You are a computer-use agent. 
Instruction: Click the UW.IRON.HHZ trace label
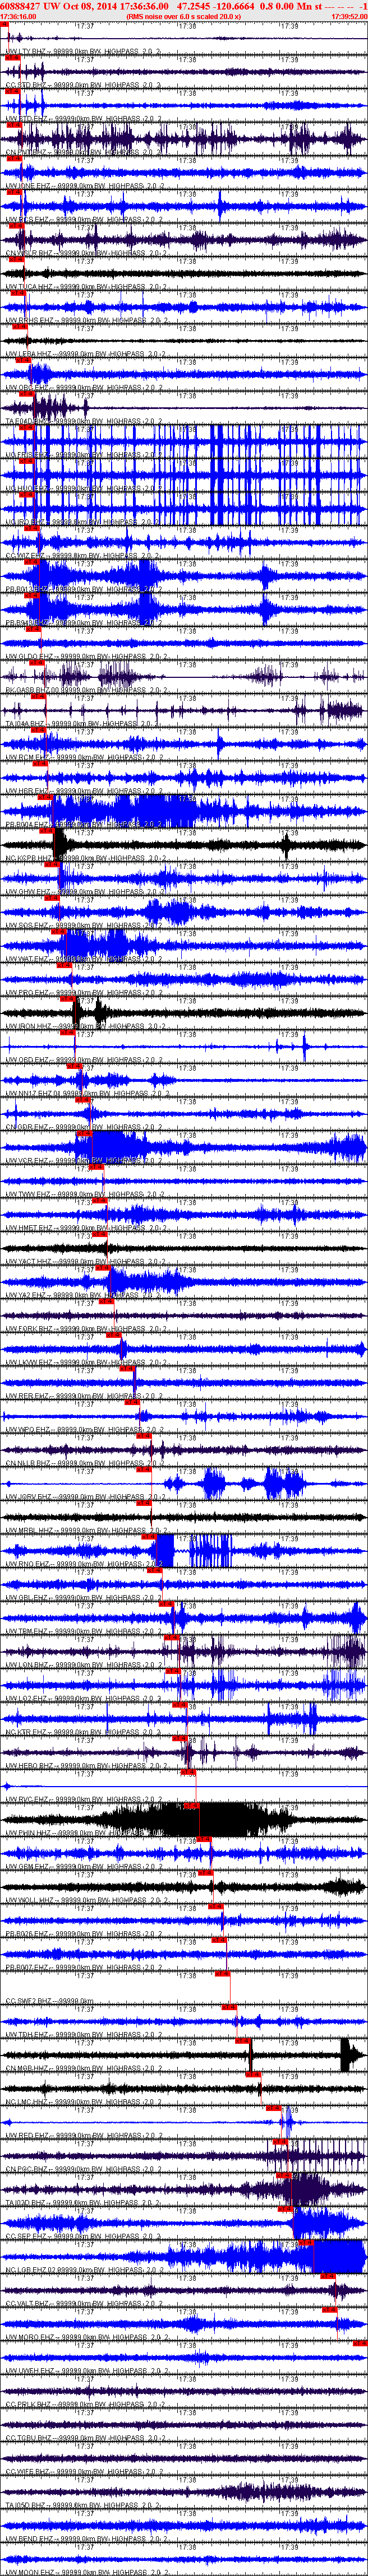tap(84, 1027)
